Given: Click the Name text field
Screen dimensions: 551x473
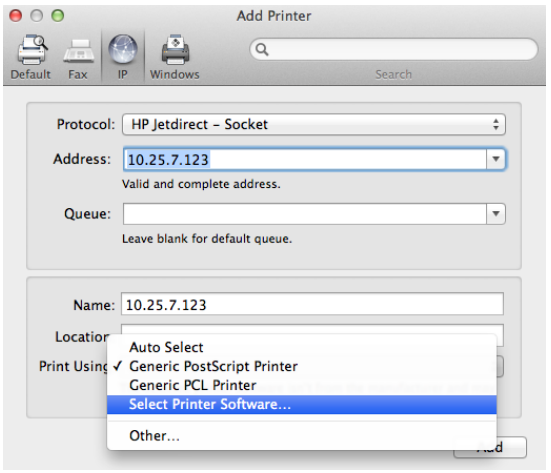Looking at the screenshot, I should point(312,304).
